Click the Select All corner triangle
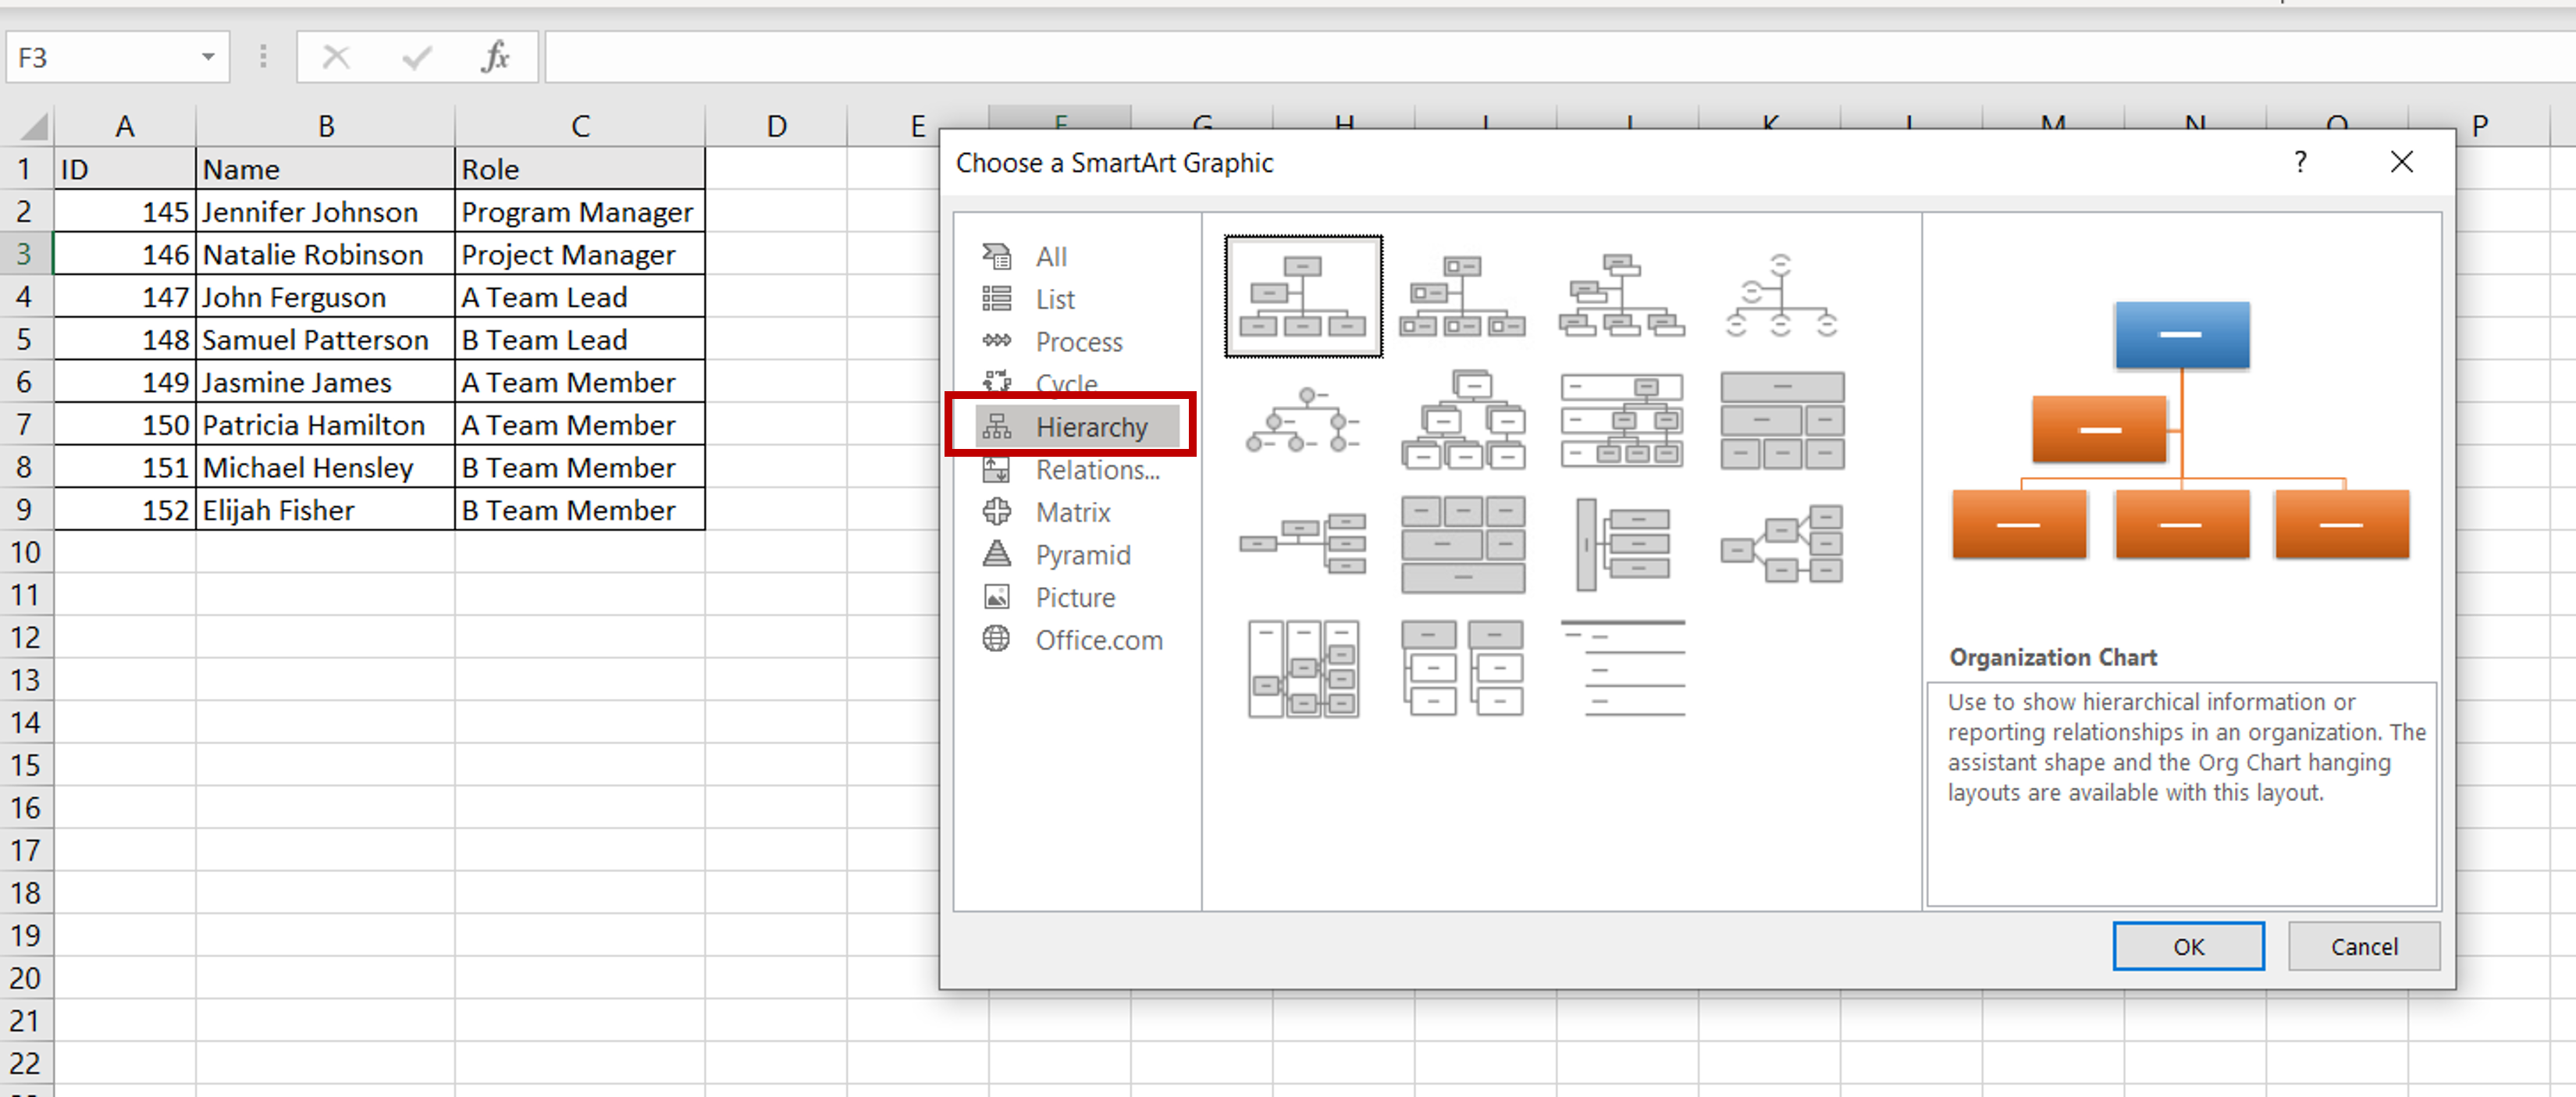 (x=33, y=126)
